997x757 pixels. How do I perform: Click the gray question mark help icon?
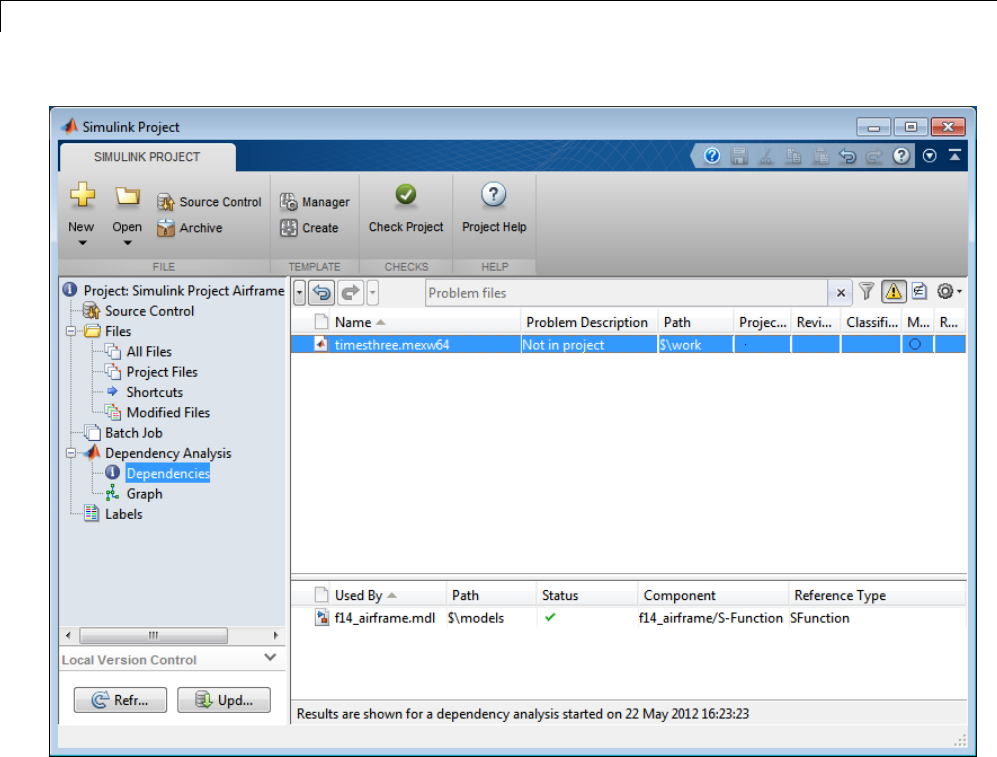[x=901, y=156]
